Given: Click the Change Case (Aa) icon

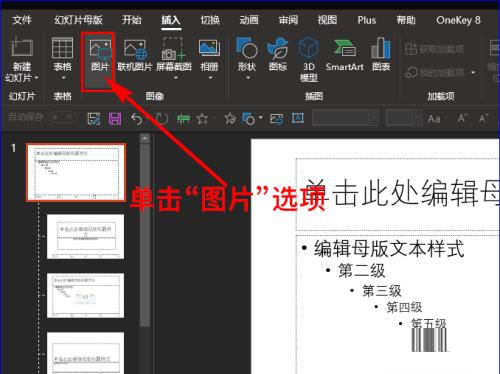Looking at the screenshot, I should tap(434, 119).
